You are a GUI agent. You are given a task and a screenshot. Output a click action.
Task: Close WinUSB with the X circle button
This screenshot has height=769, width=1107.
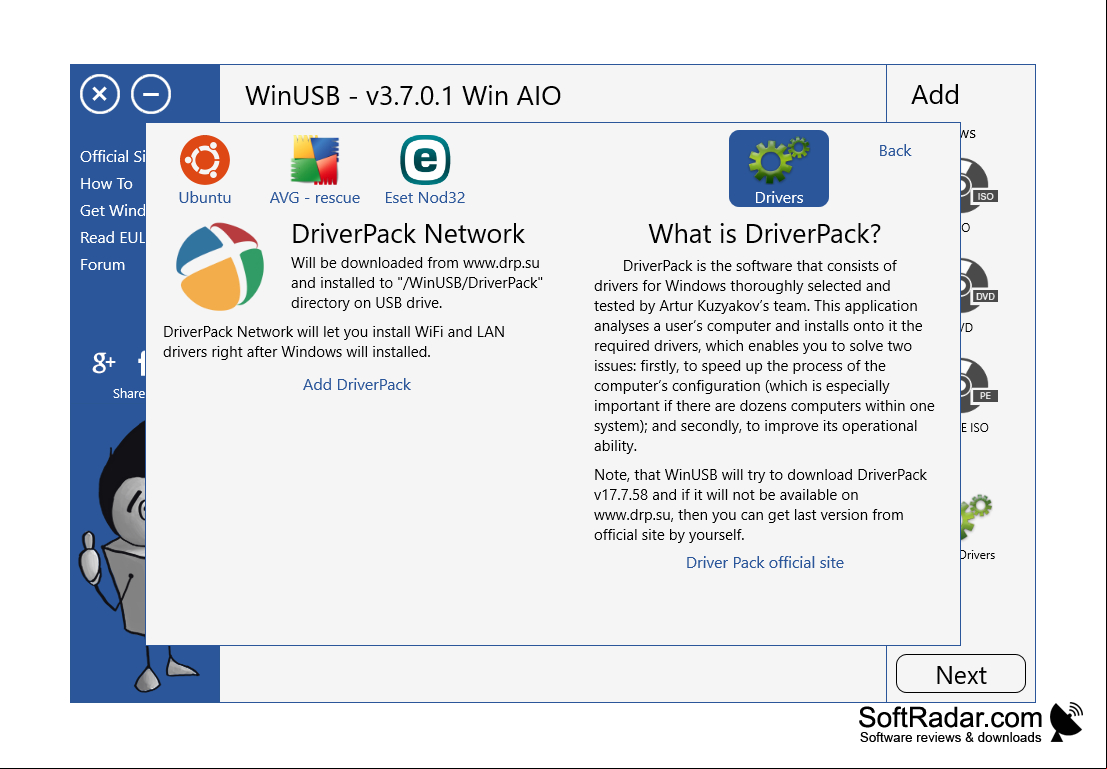point(100,94)
